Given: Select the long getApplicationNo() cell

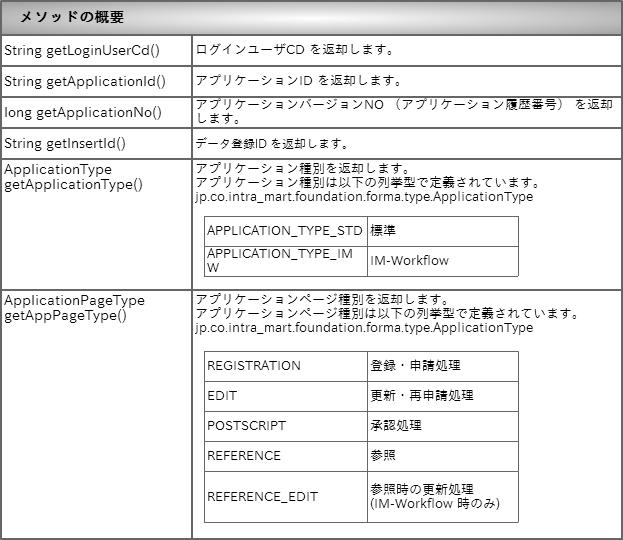Looking at the screenshot, I should [x=97, y=112].
